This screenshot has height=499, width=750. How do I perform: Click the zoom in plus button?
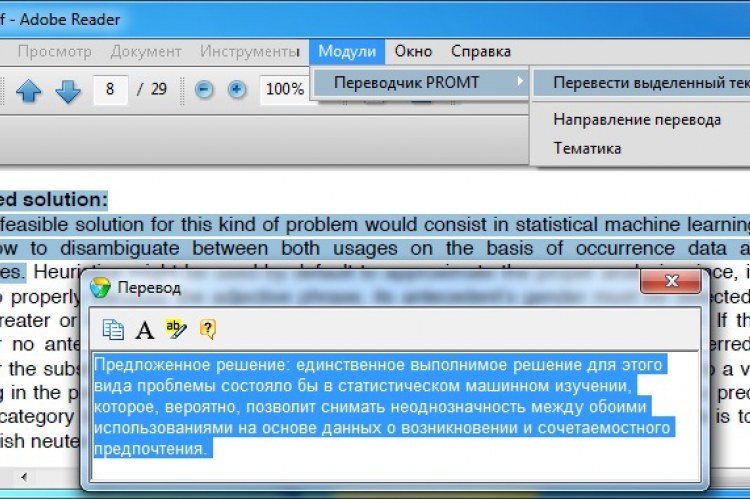click(x=236, y=89)
